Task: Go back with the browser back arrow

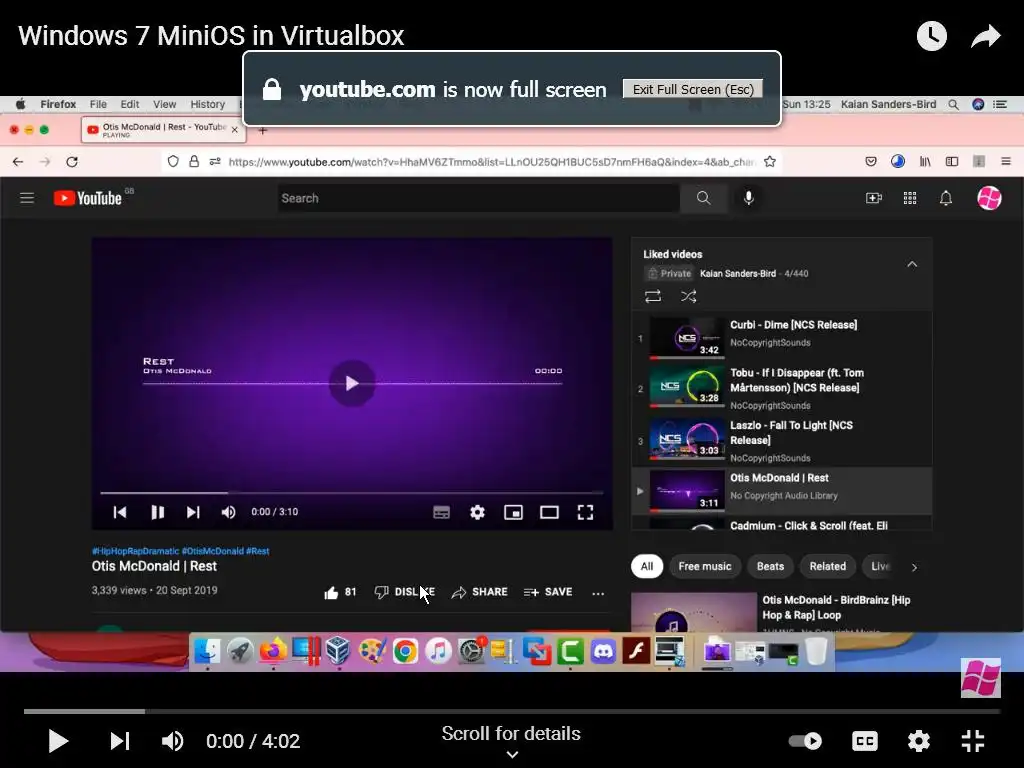Action: [18, 161]
